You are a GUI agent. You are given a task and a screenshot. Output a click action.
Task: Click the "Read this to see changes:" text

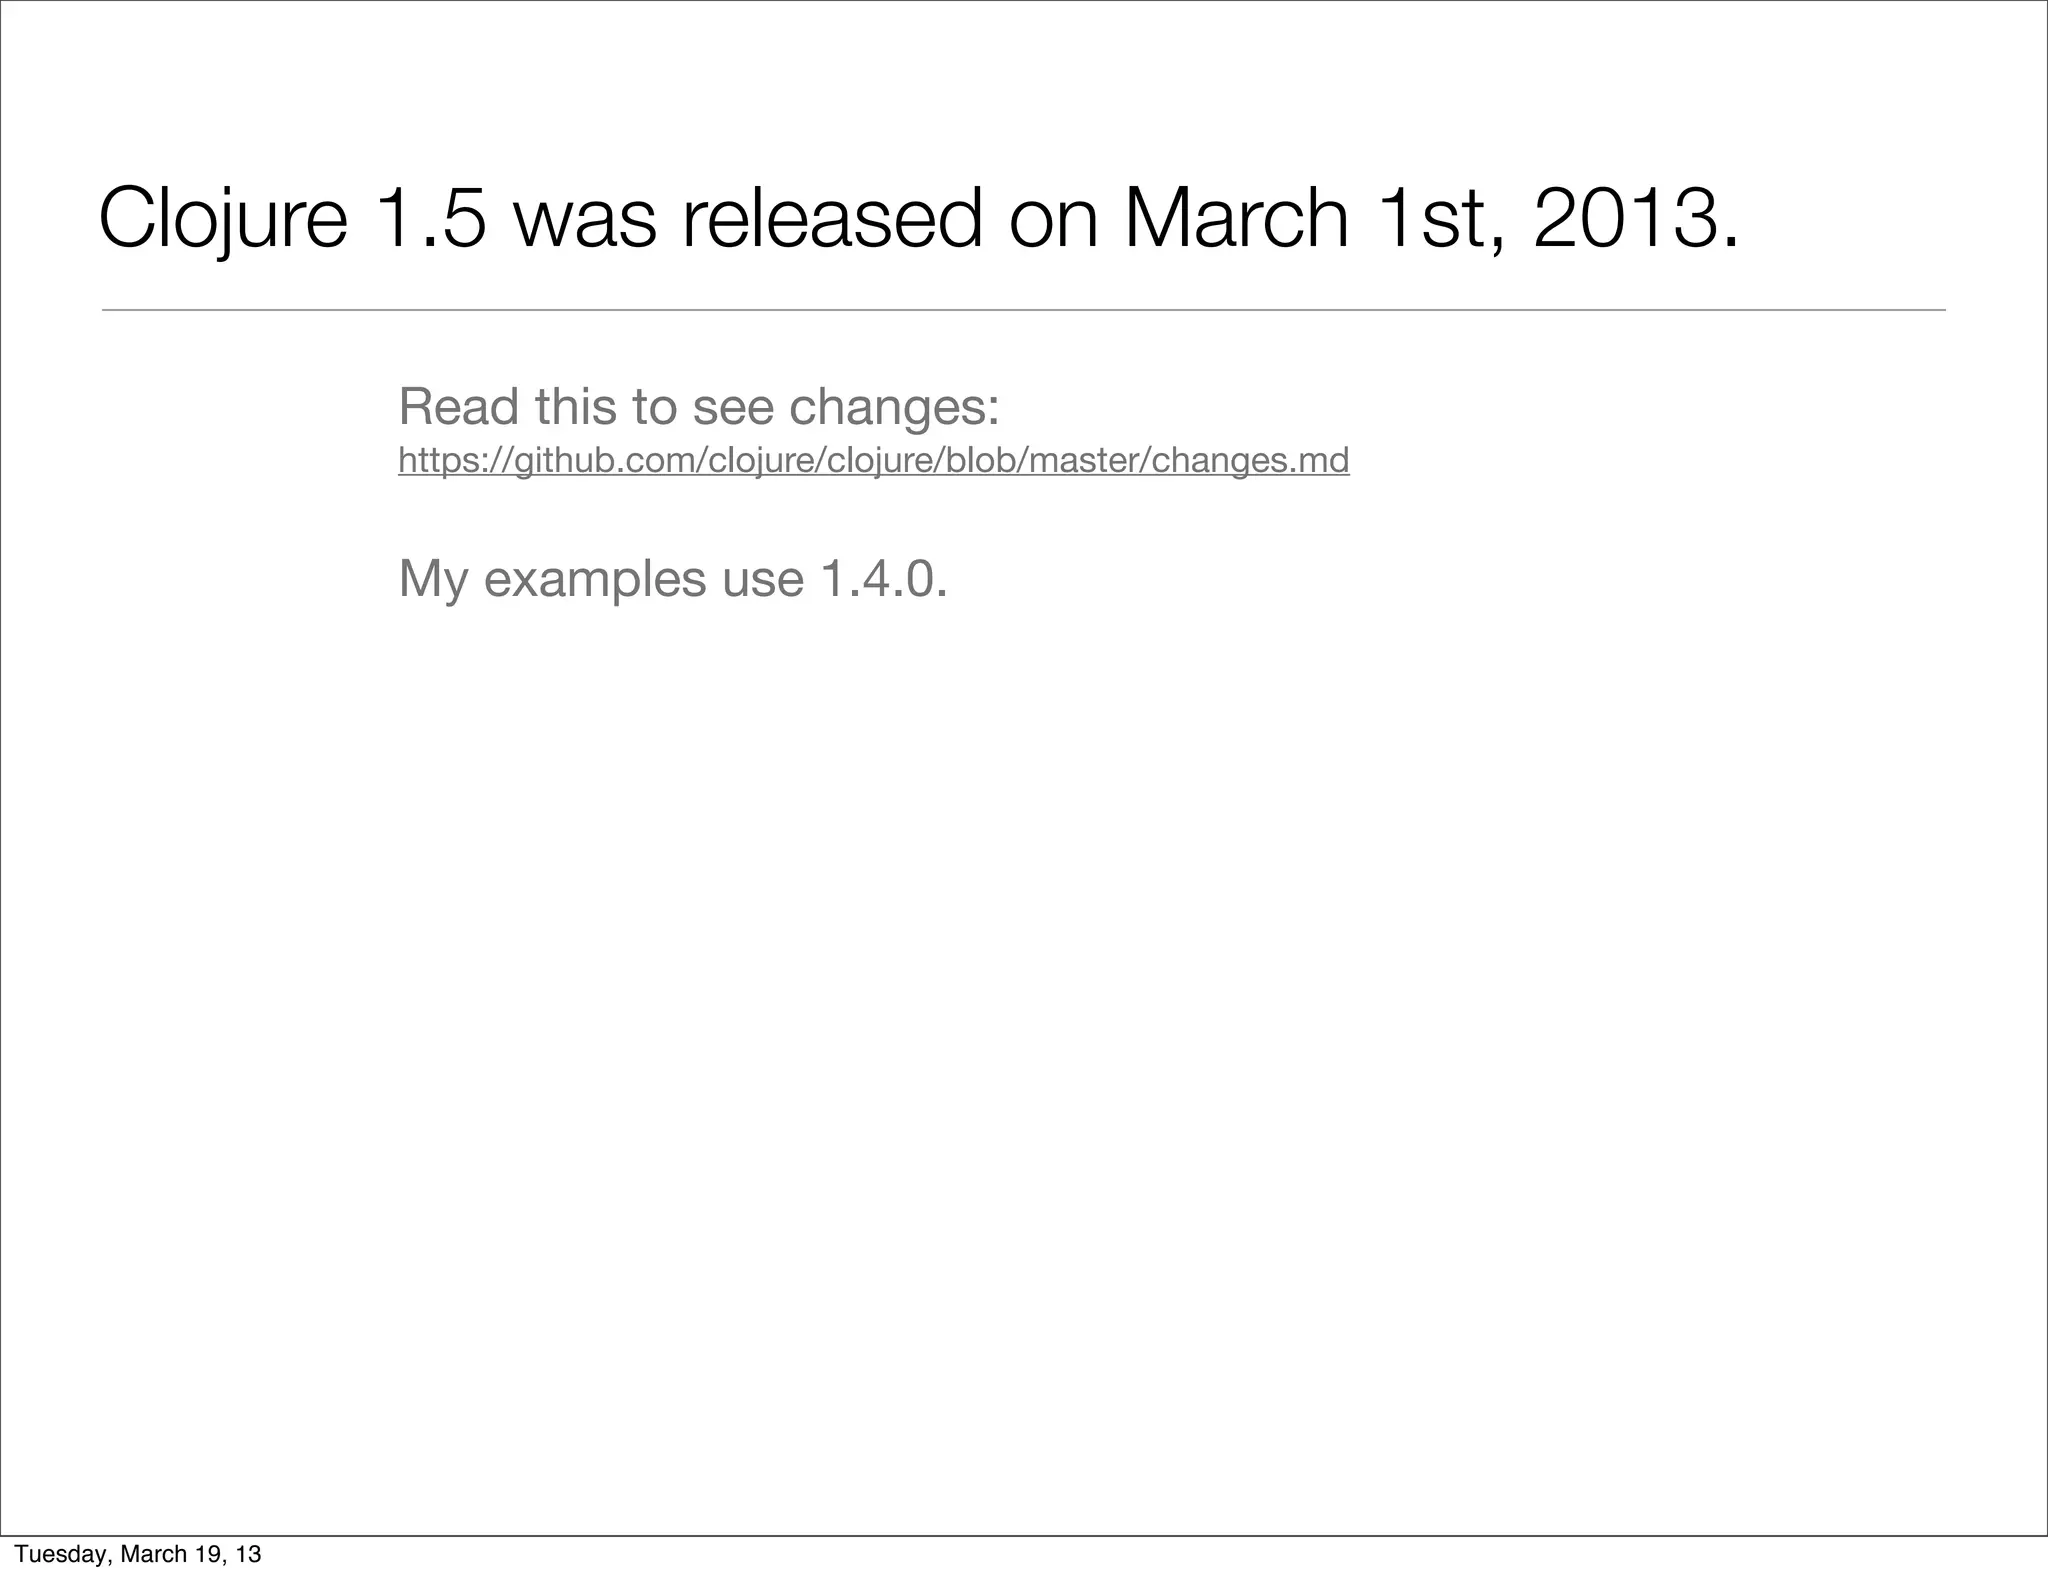pos(698,406)
